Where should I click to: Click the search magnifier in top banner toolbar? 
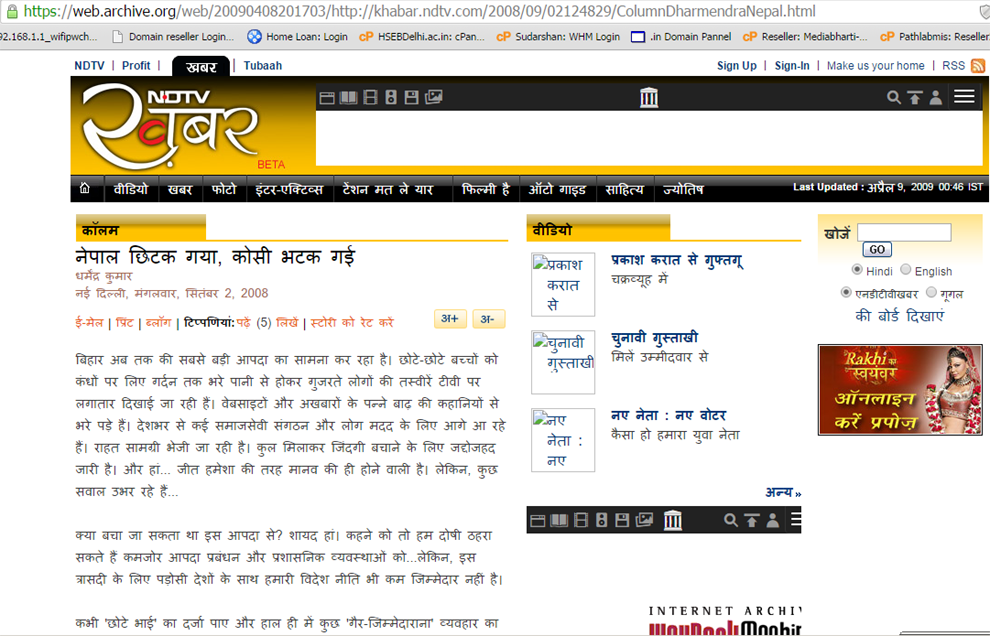click(x=894, y=97)
